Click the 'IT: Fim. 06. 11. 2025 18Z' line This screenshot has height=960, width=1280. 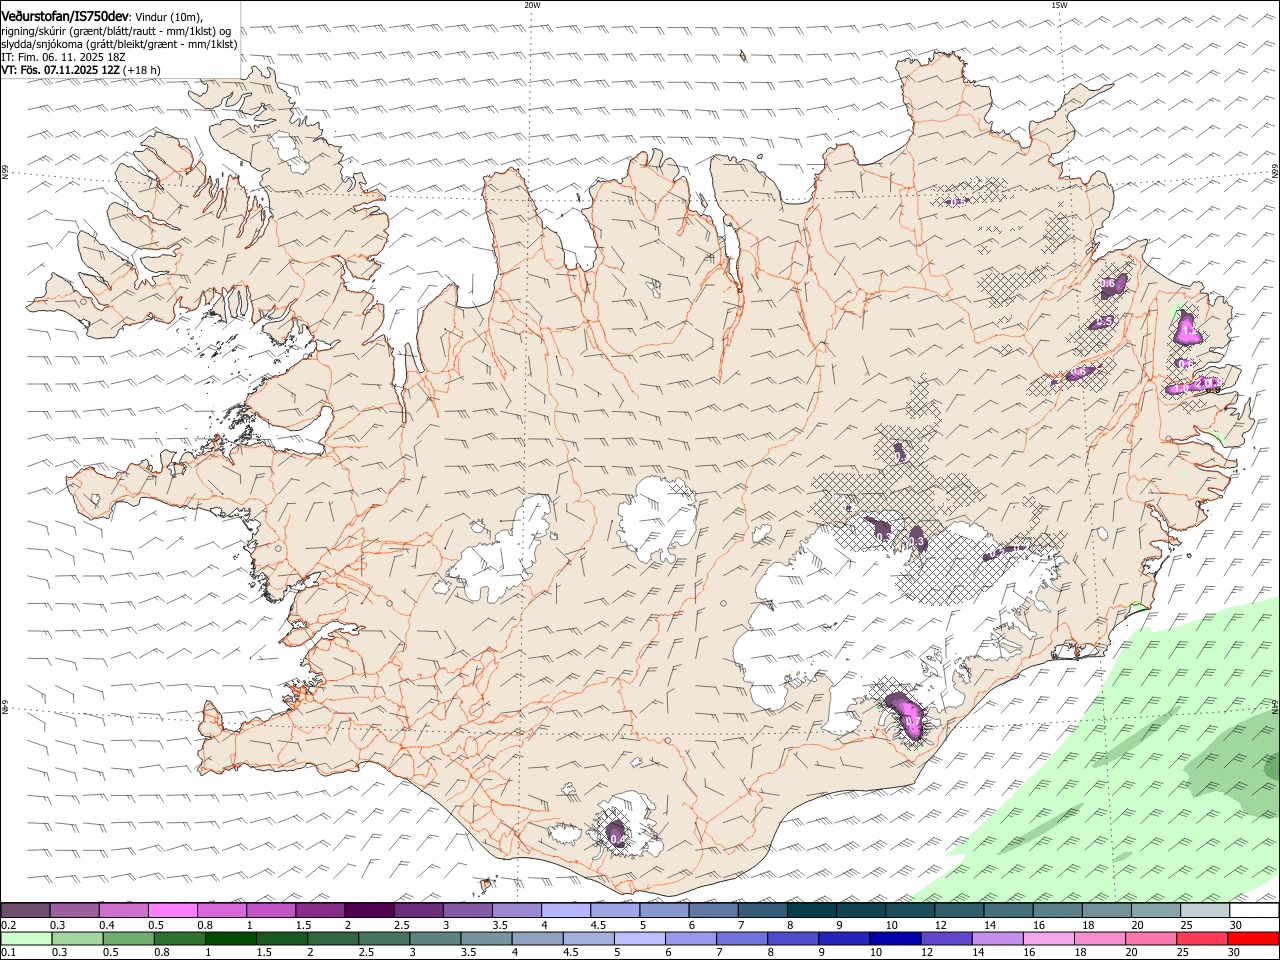click(x=63, y=57)
